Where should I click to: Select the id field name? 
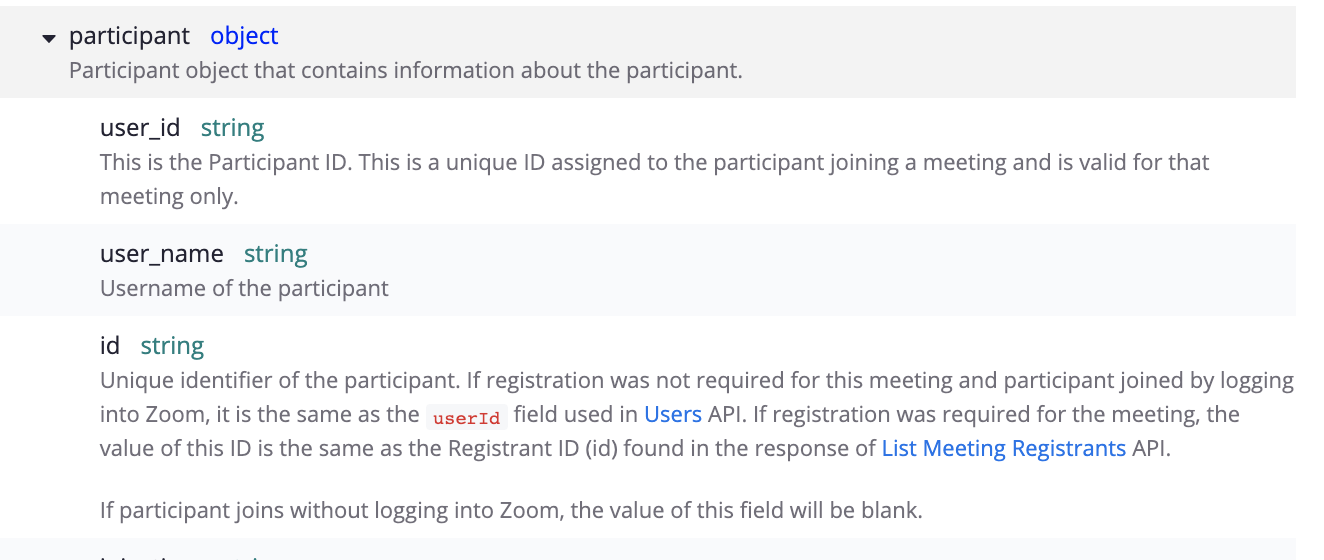(x=110, y=346)
